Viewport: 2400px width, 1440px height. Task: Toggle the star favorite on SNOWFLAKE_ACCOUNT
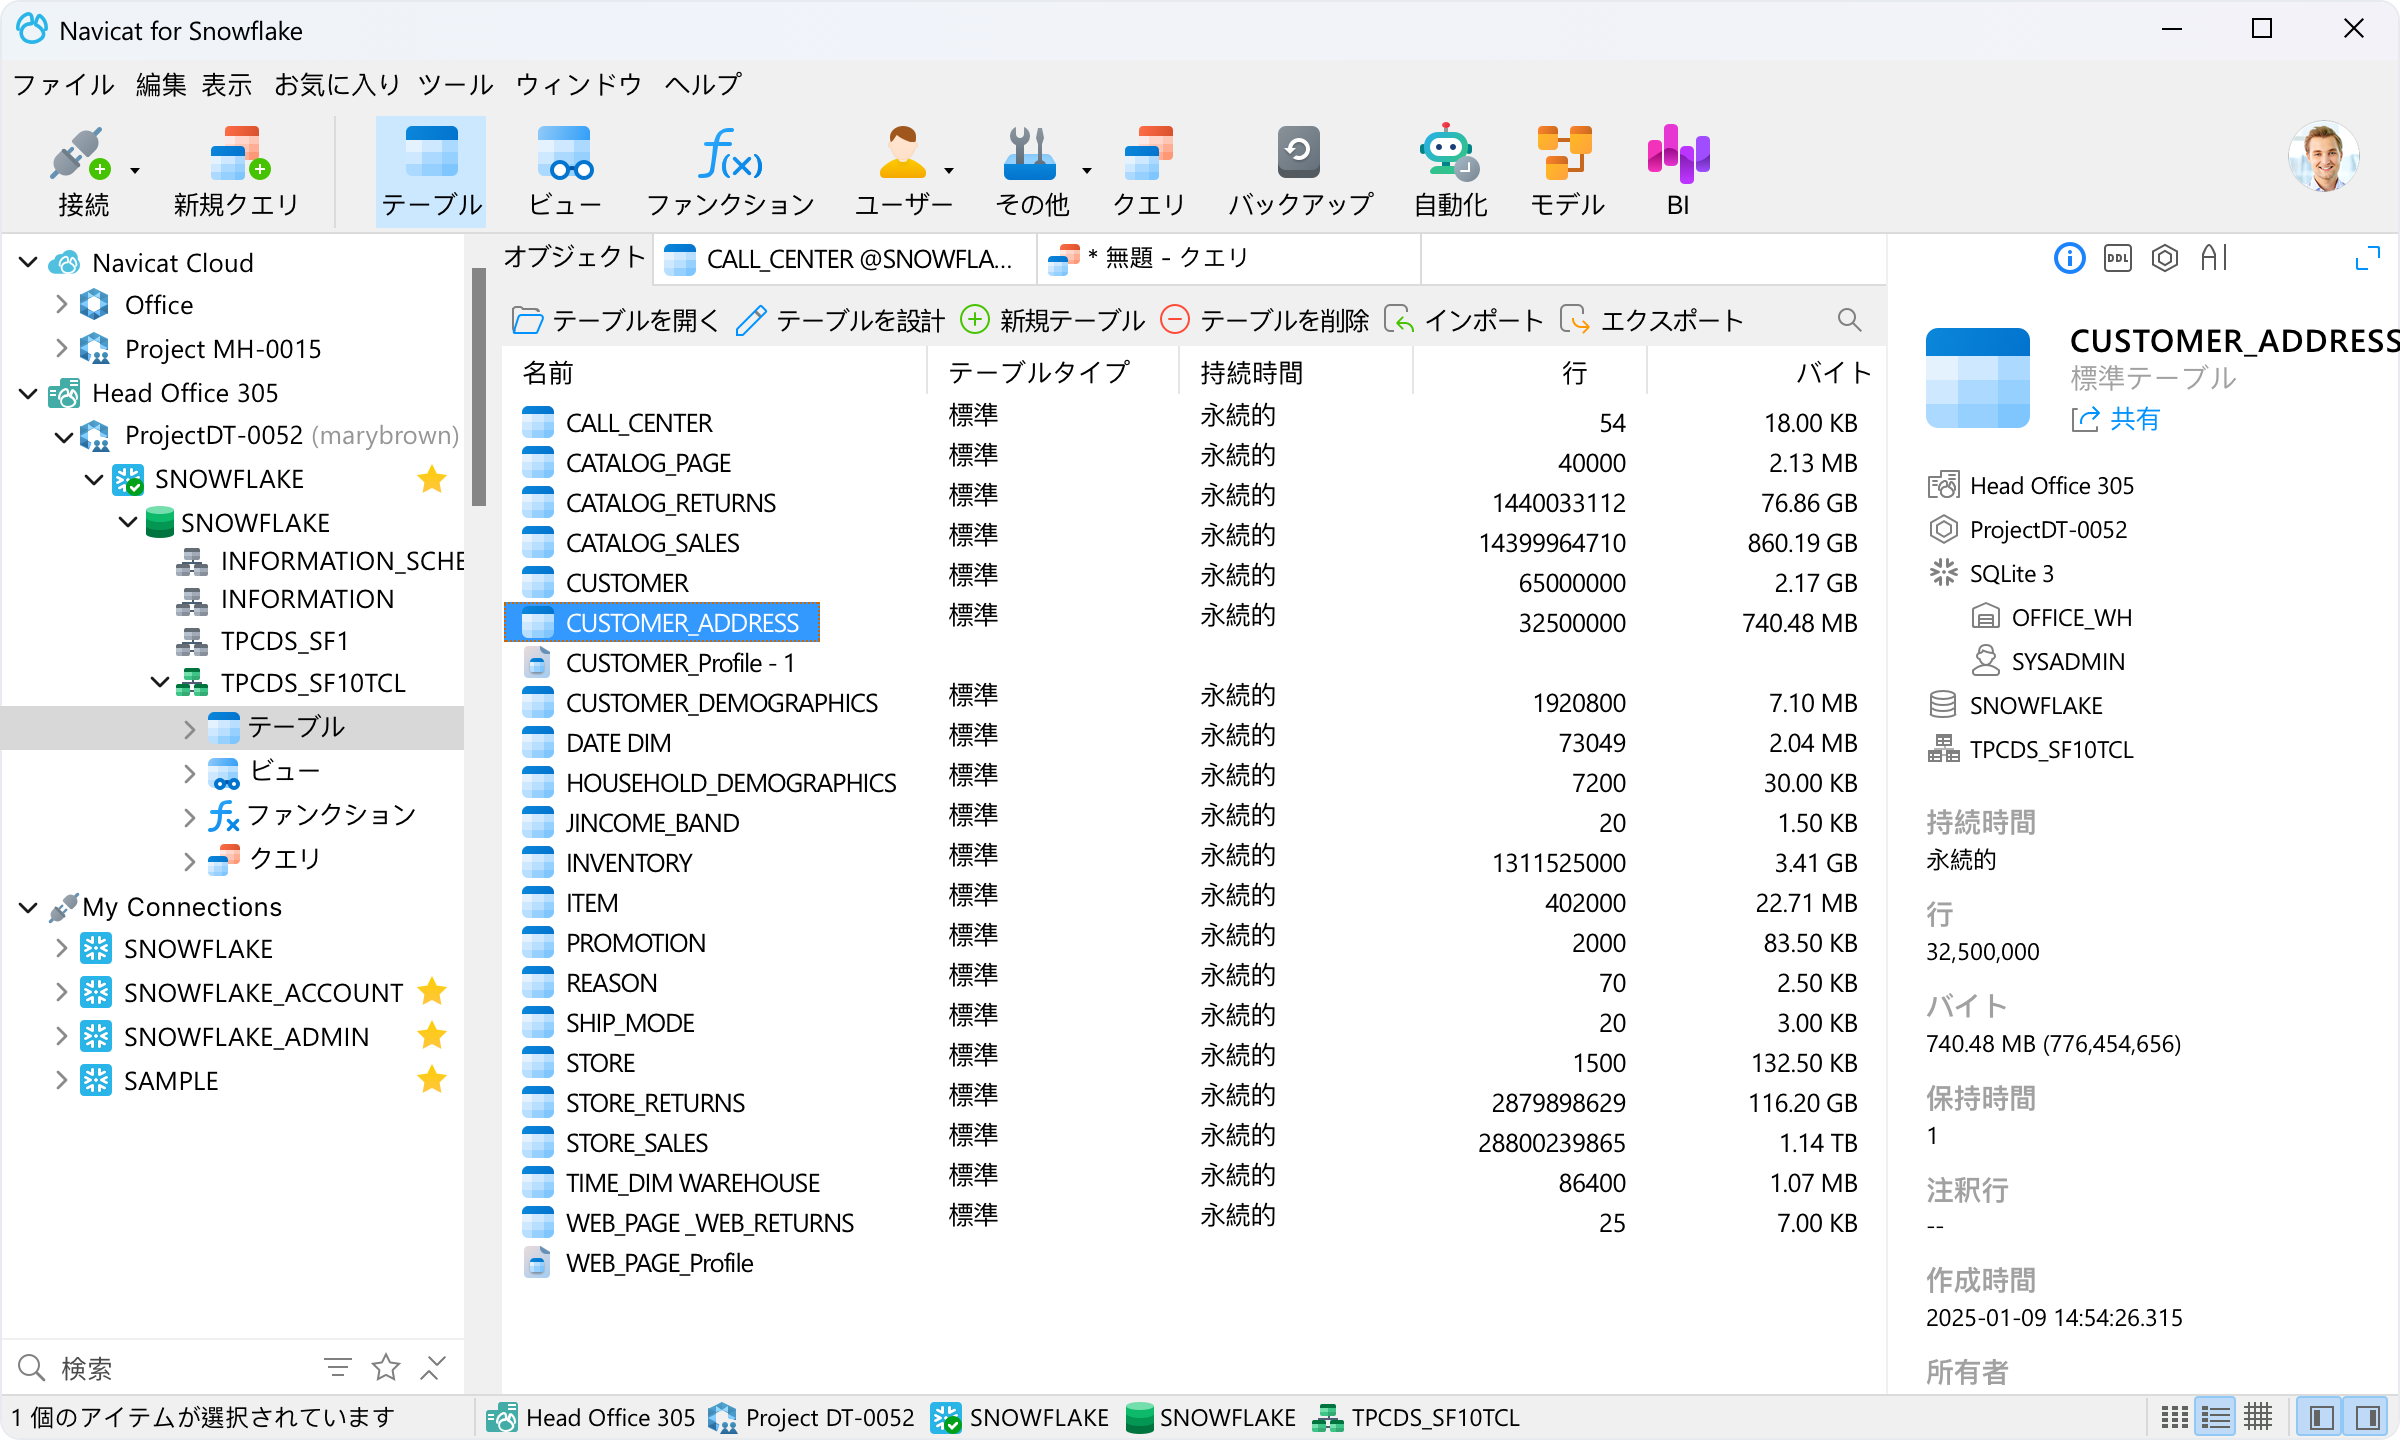click(432, 992)
